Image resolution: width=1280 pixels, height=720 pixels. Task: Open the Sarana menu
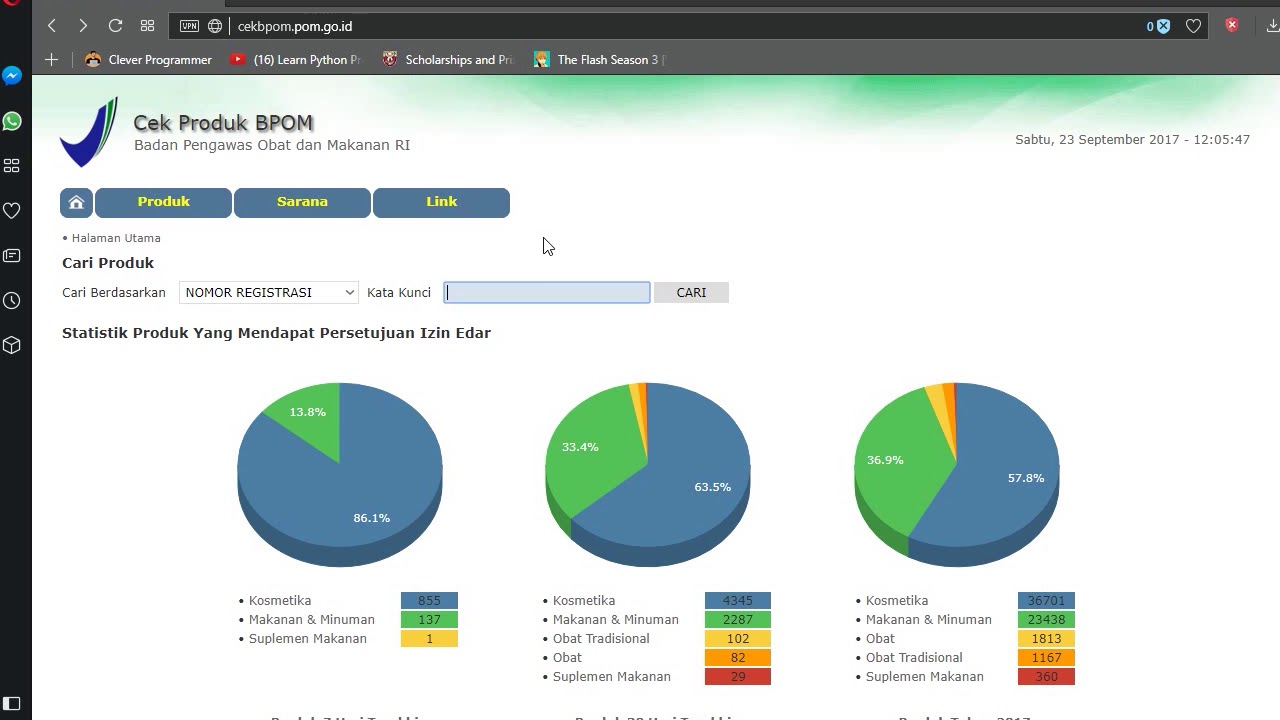[302, 202]
